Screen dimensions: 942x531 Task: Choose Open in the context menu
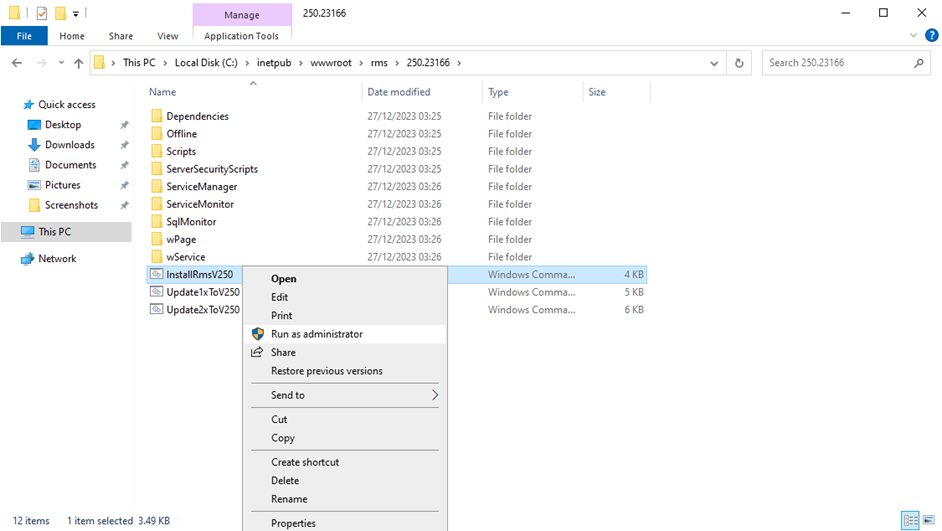345,279
